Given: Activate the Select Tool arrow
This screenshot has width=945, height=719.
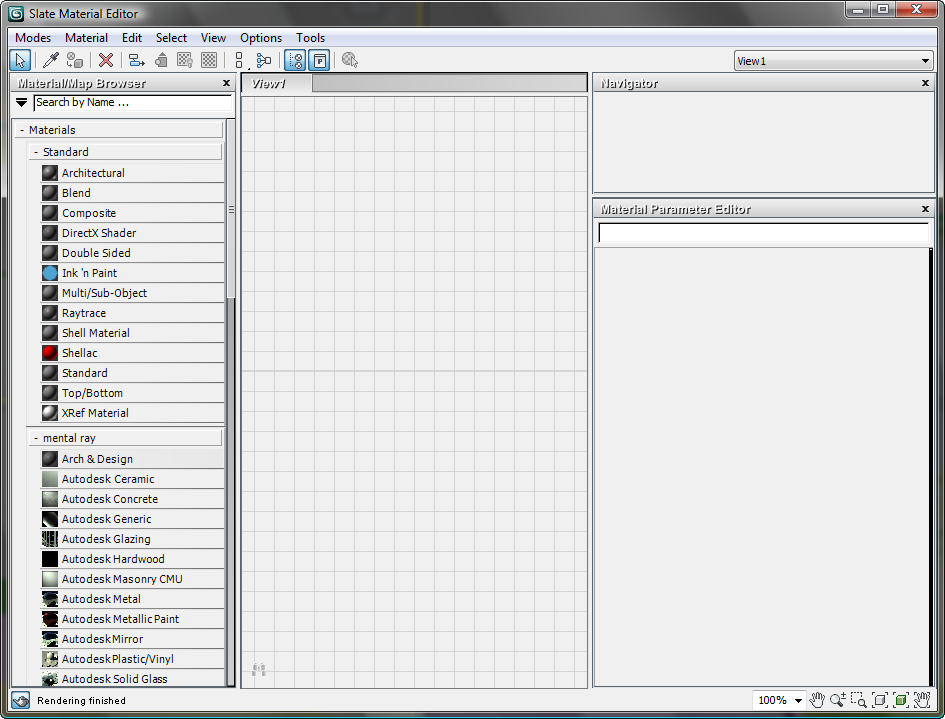Looking at the screenshot, I should click(20, 60).
